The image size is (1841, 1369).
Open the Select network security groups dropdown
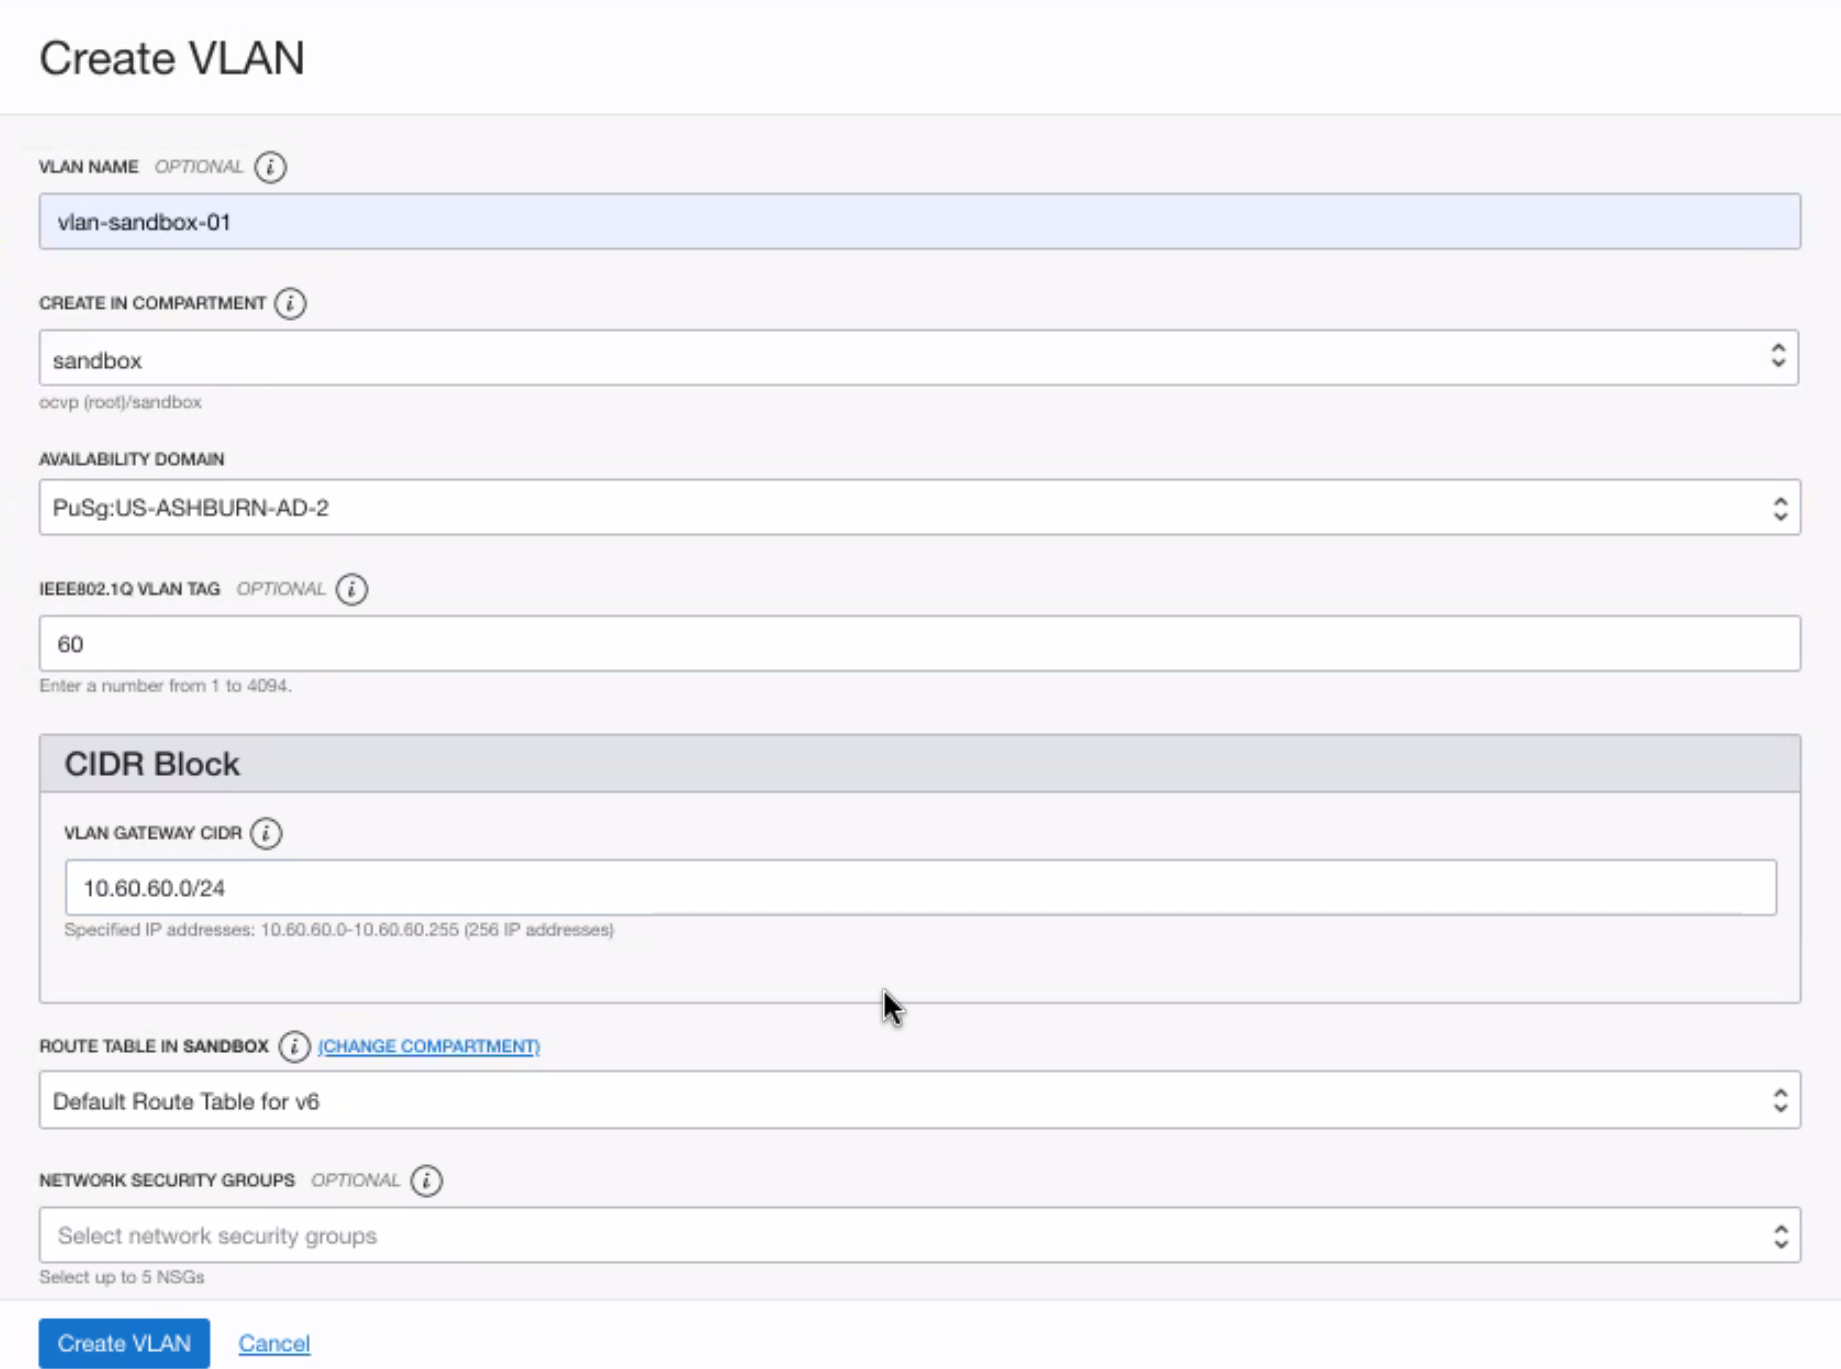pos(918,1236)
